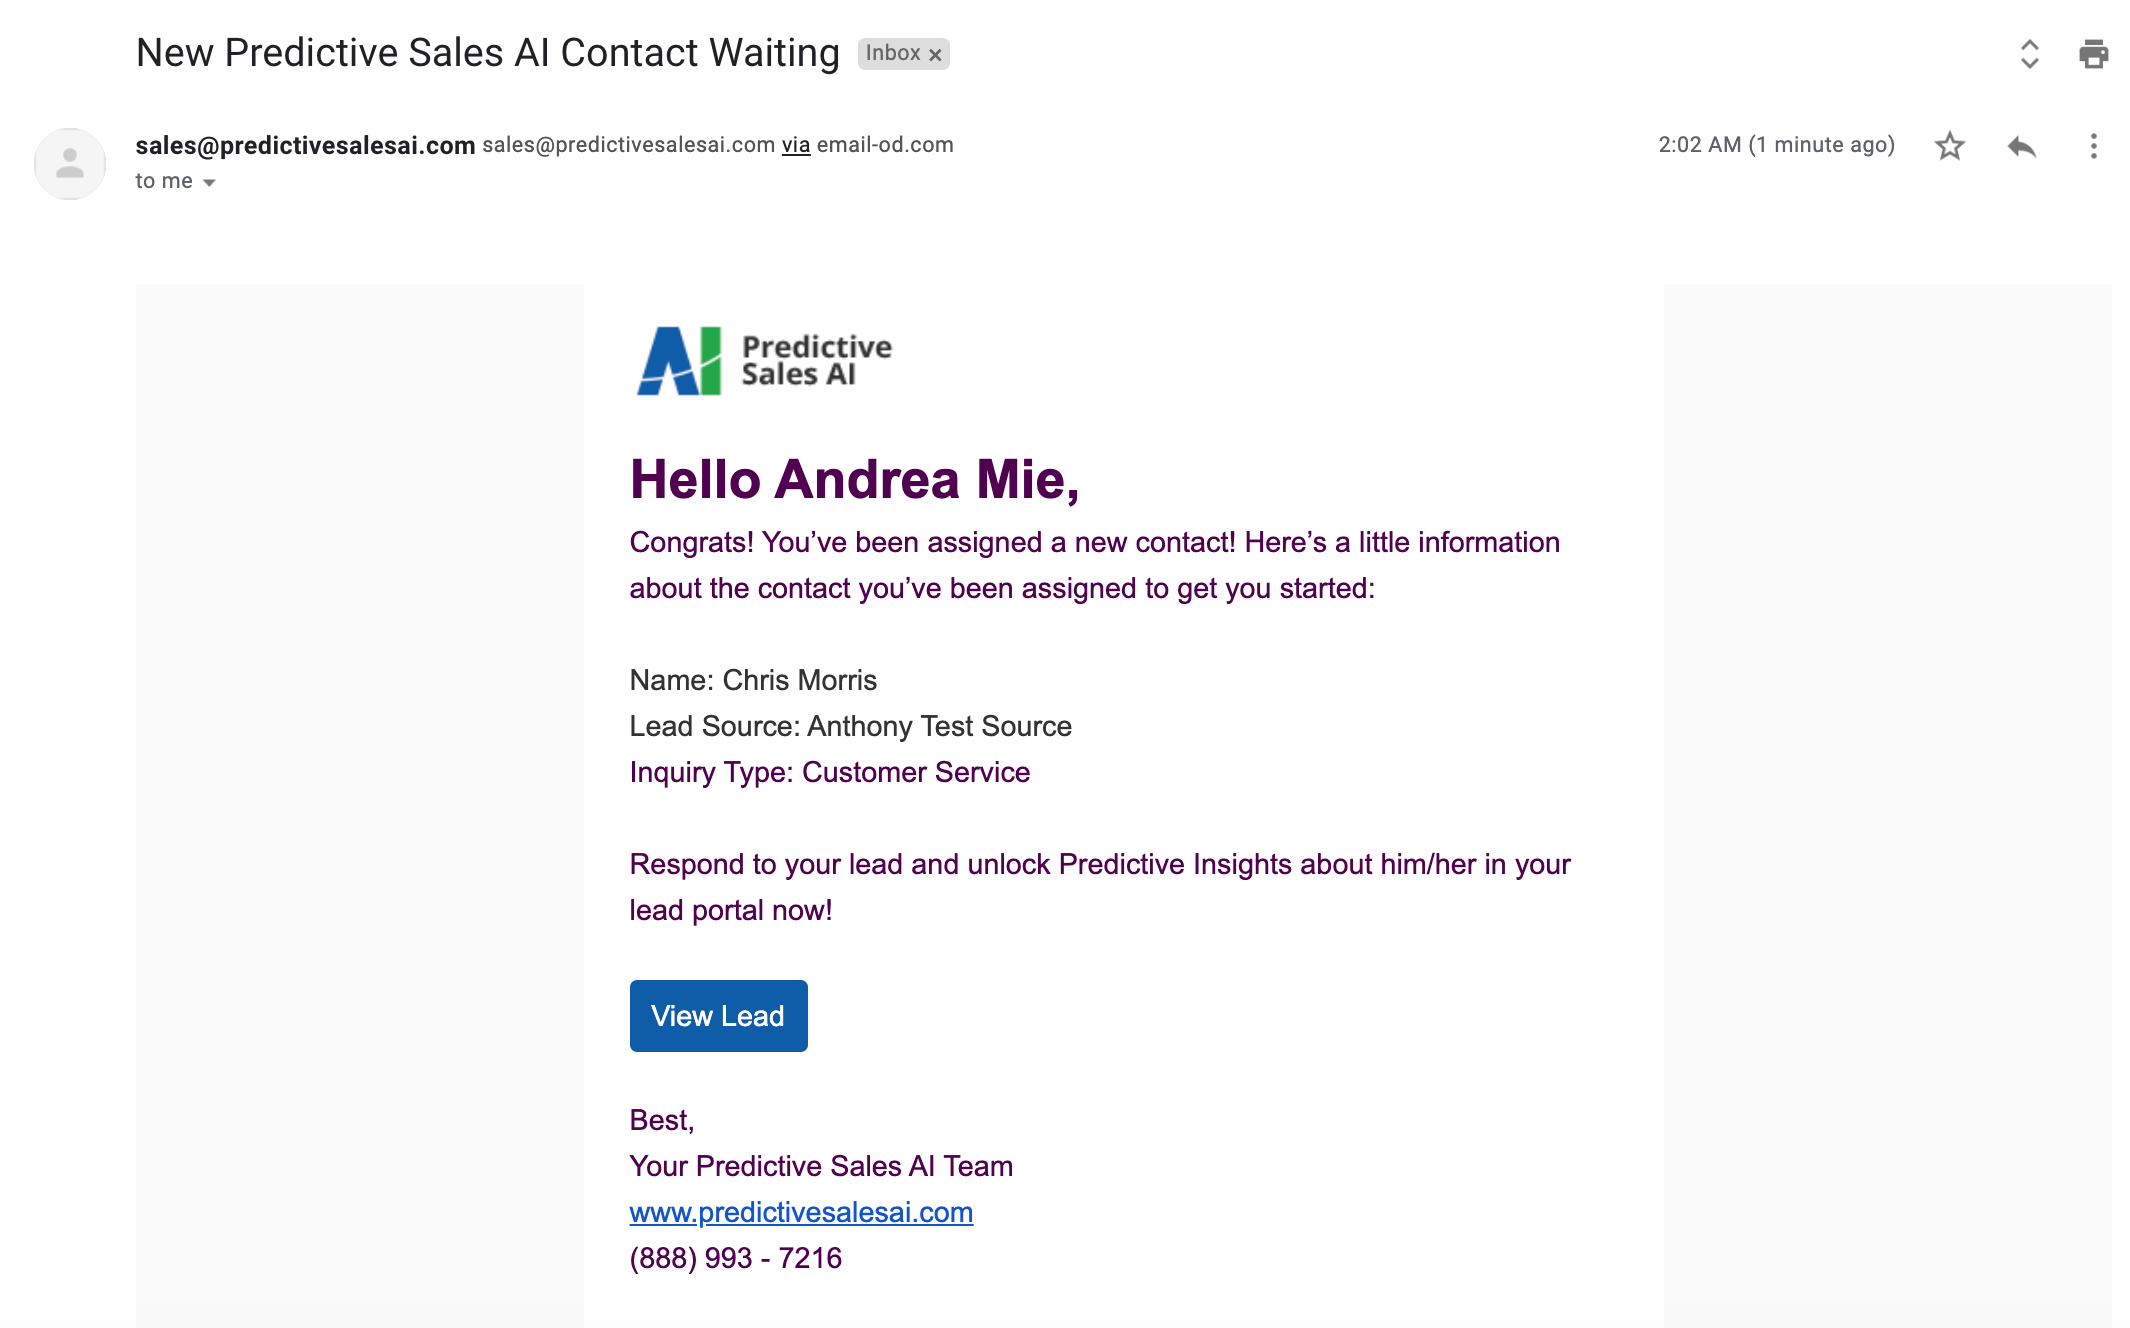Print this email using the printer icon
Viewport: 2130px width, 1328px height.
(x=2093, y=53)
